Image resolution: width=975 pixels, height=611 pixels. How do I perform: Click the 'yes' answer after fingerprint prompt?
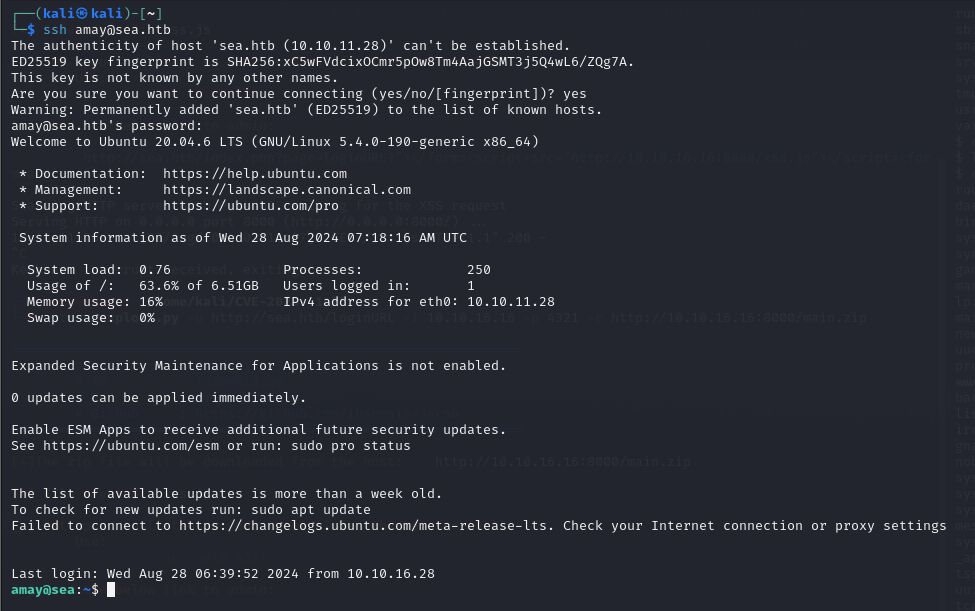pyautogui.click(x=575, y=94)
